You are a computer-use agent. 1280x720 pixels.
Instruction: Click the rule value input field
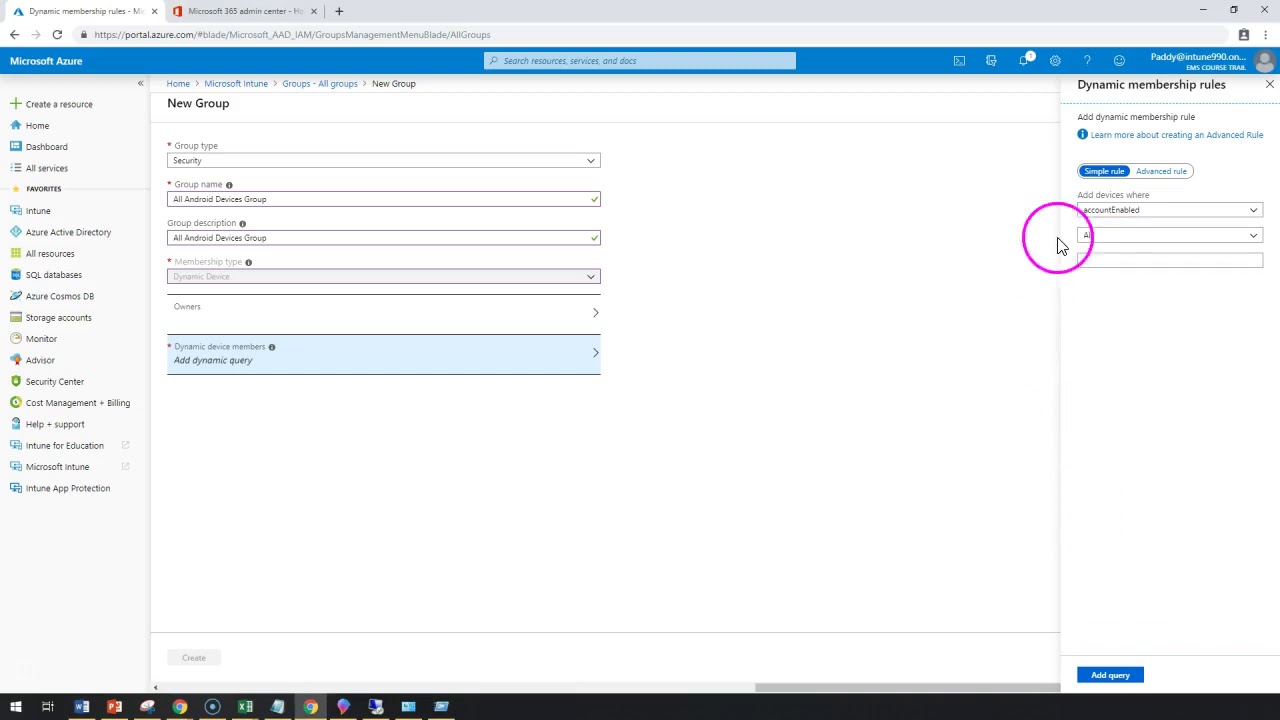point(1170,260)
